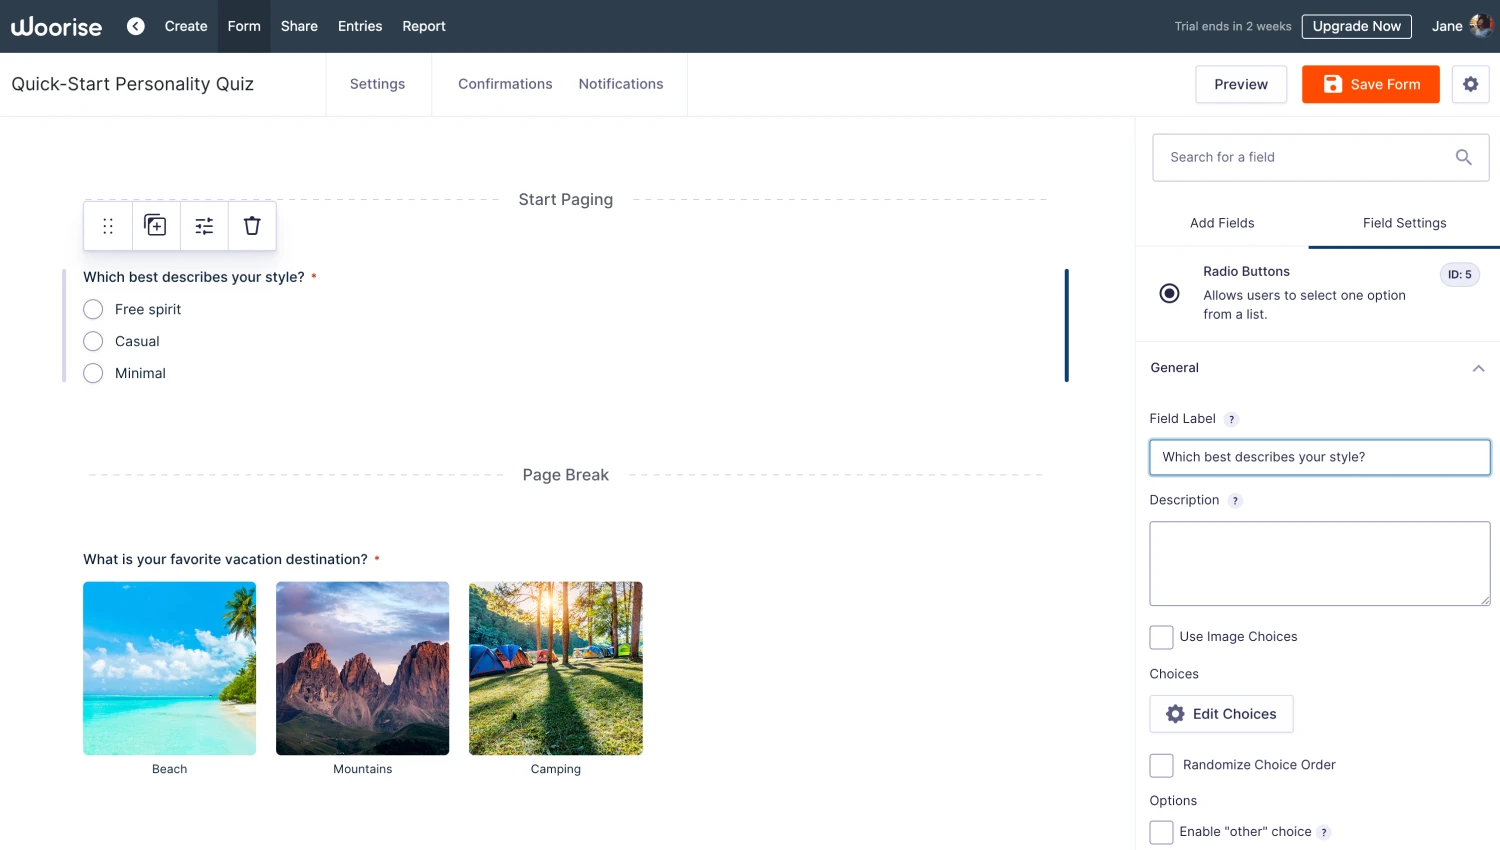Select the Casual radio option
The image size is (1500, 850).
(93, 341)
